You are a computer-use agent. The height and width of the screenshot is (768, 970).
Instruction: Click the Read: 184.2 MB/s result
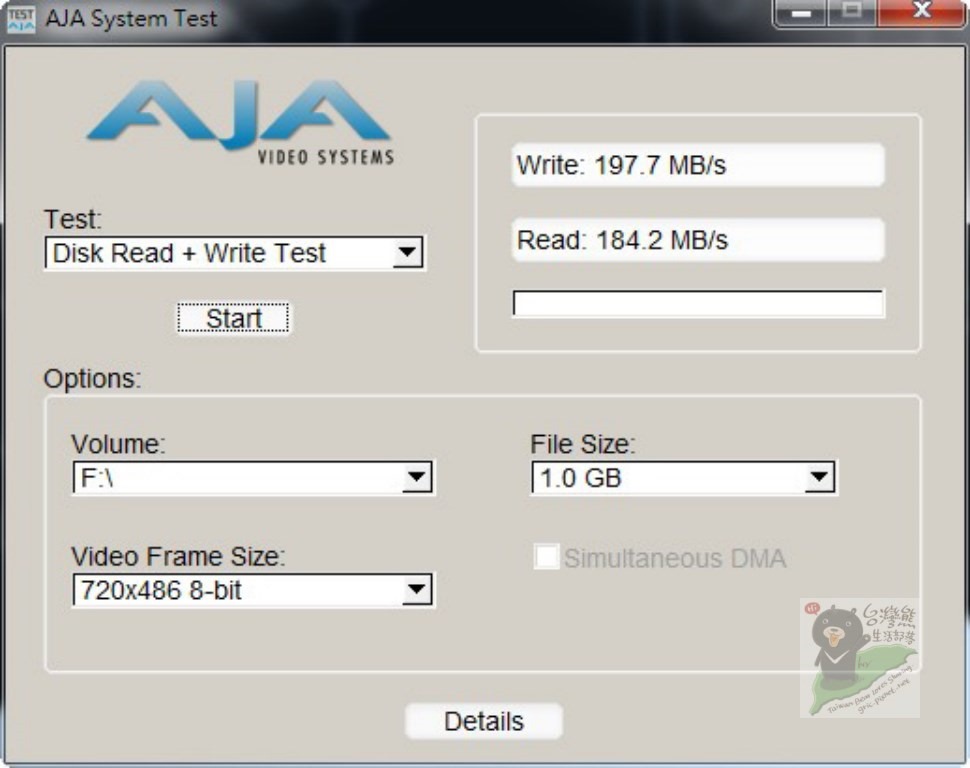click(x=698, y=240)
